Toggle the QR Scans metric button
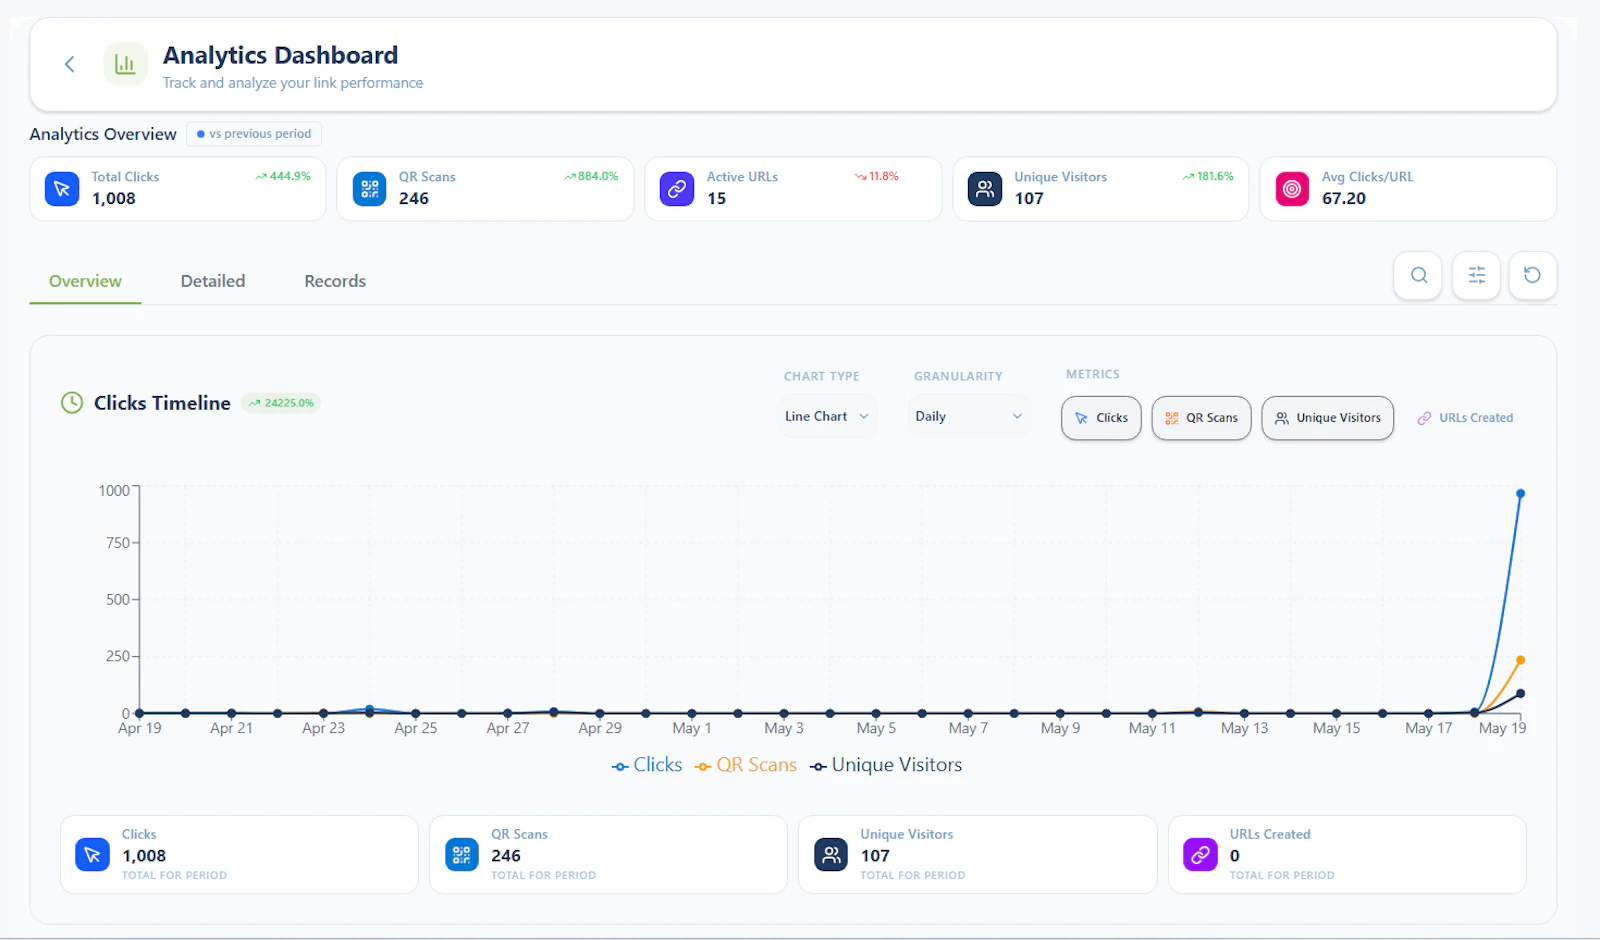Image resolution: width=1600 pixels, height=940 pixels. point(1201,418)
